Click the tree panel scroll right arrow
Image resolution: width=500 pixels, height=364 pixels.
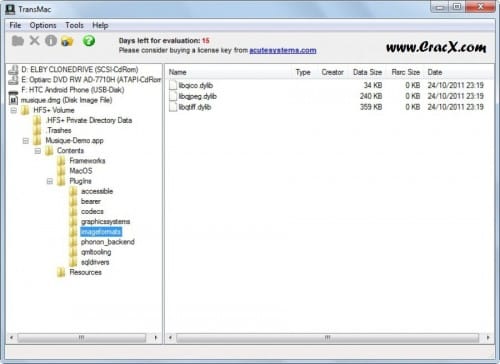click(156, 338)
